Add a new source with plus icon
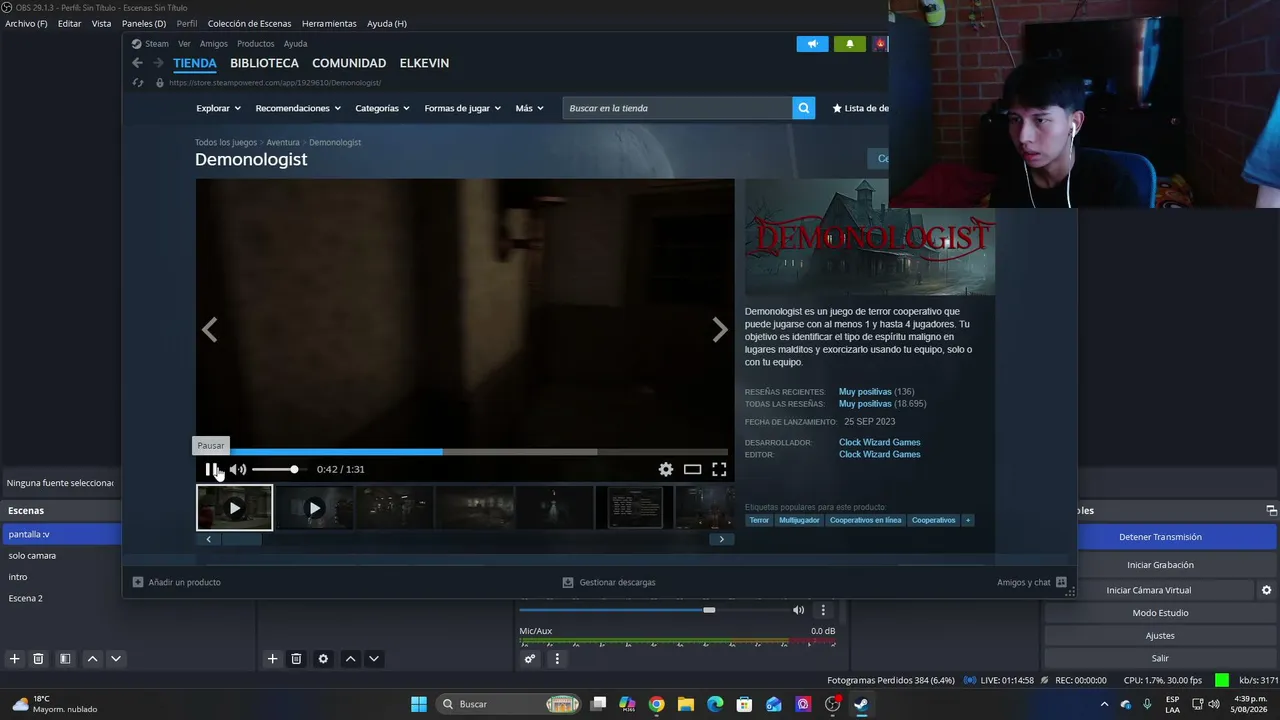The width and height of the screenshot is (1280, 720). [272, 659]
